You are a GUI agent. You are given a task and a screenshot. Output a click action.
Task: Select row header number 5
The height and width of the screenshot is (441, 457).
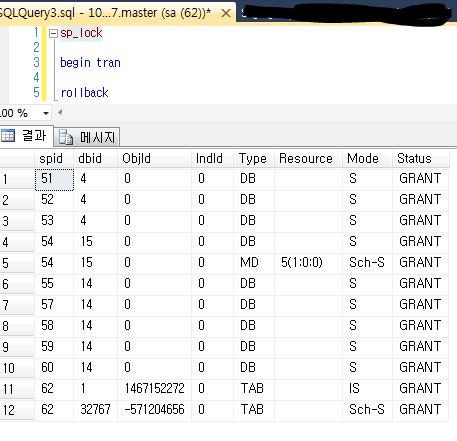17,263
